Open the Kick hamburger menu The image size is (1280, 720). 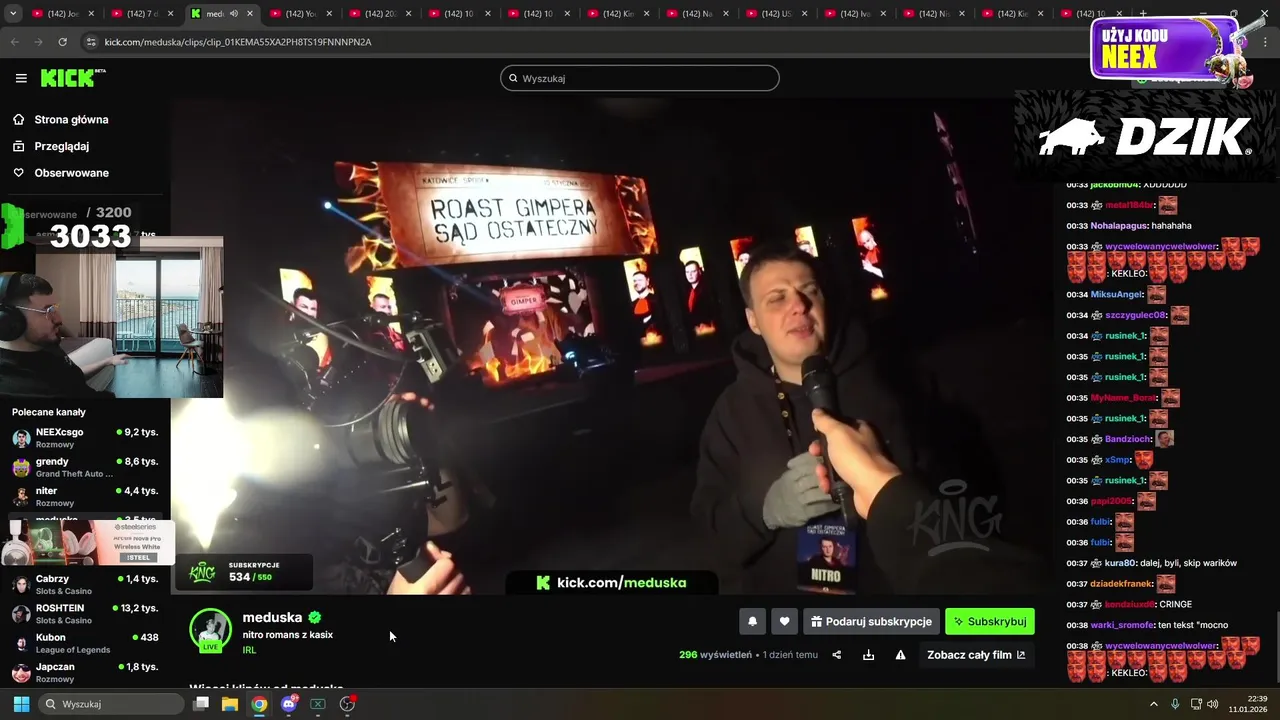pos(21,78)
